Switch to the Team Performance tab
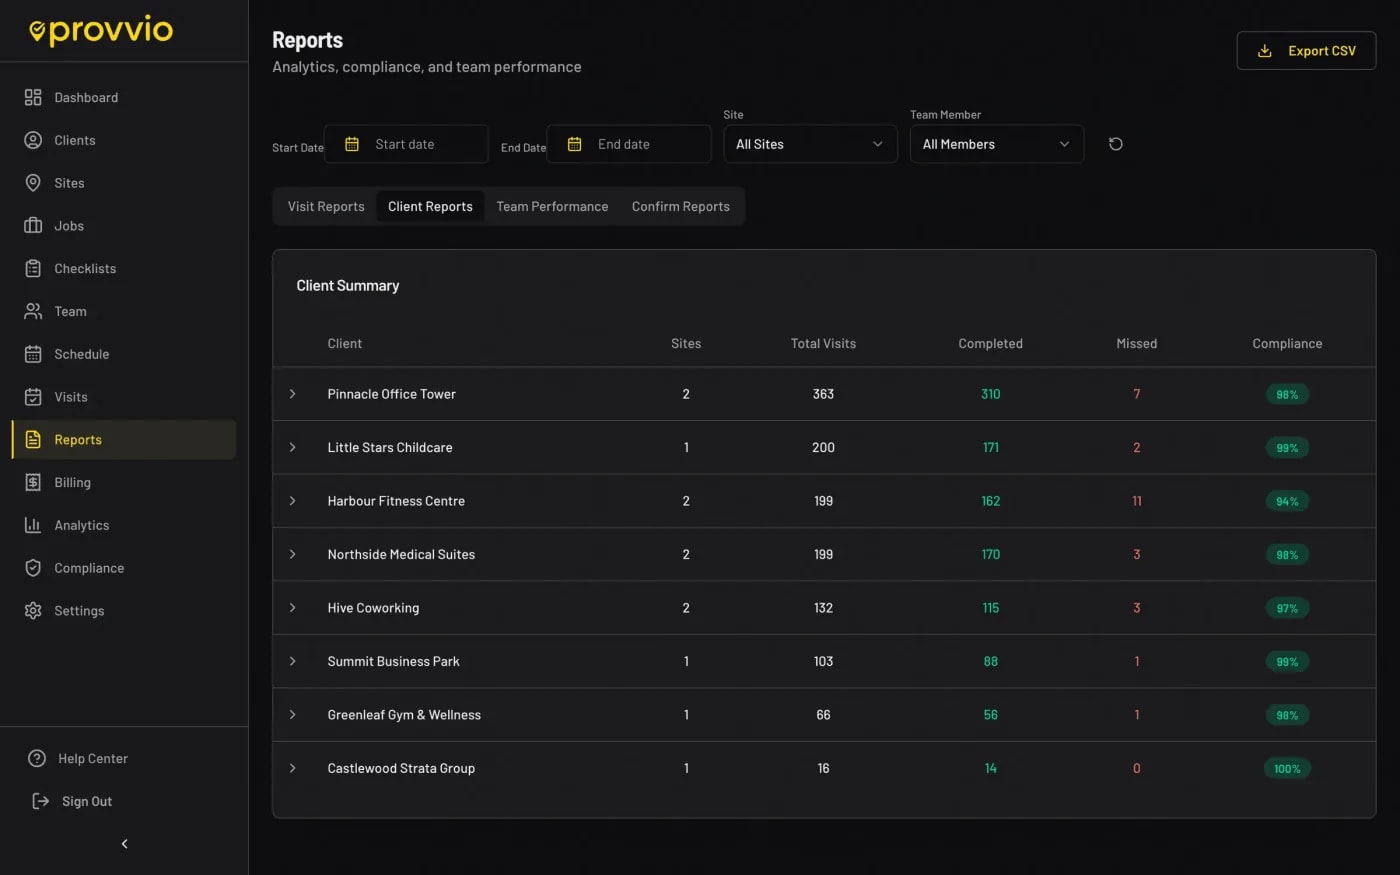The height and width of the screenshot is (875, 1400). tap(552, 206)
